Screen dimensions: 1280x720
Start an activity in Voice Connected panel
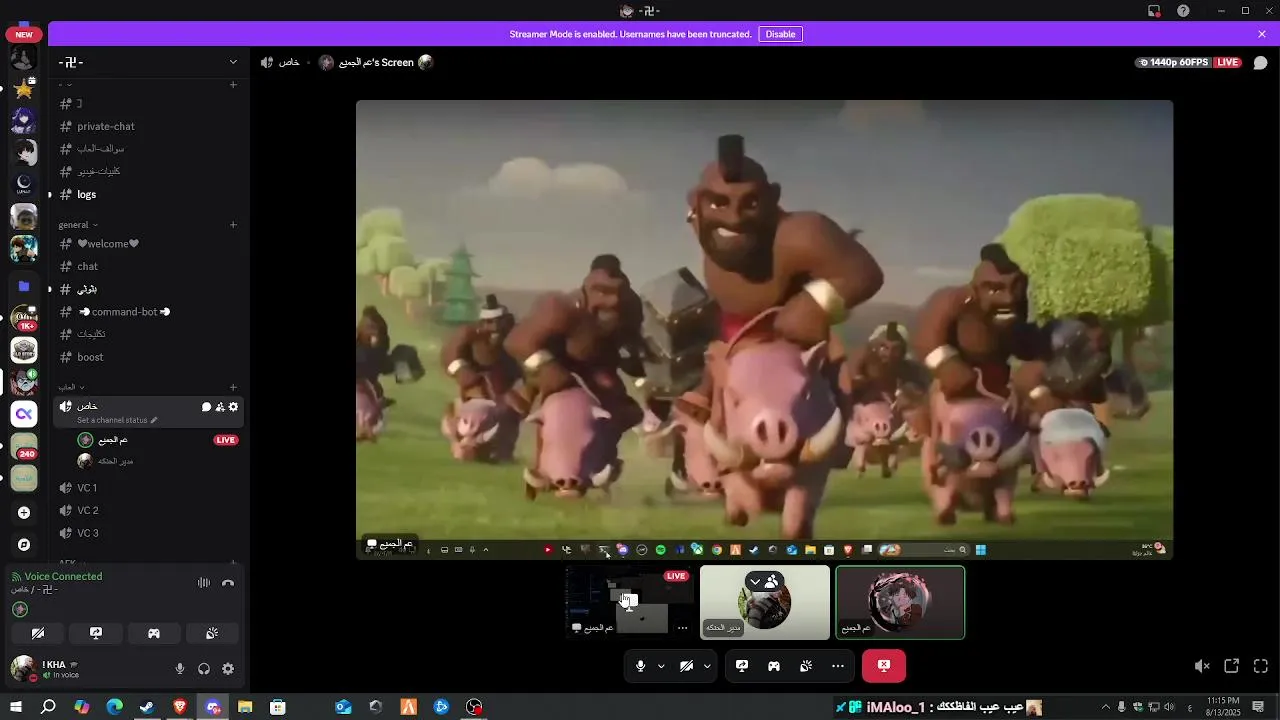[154, 633]
